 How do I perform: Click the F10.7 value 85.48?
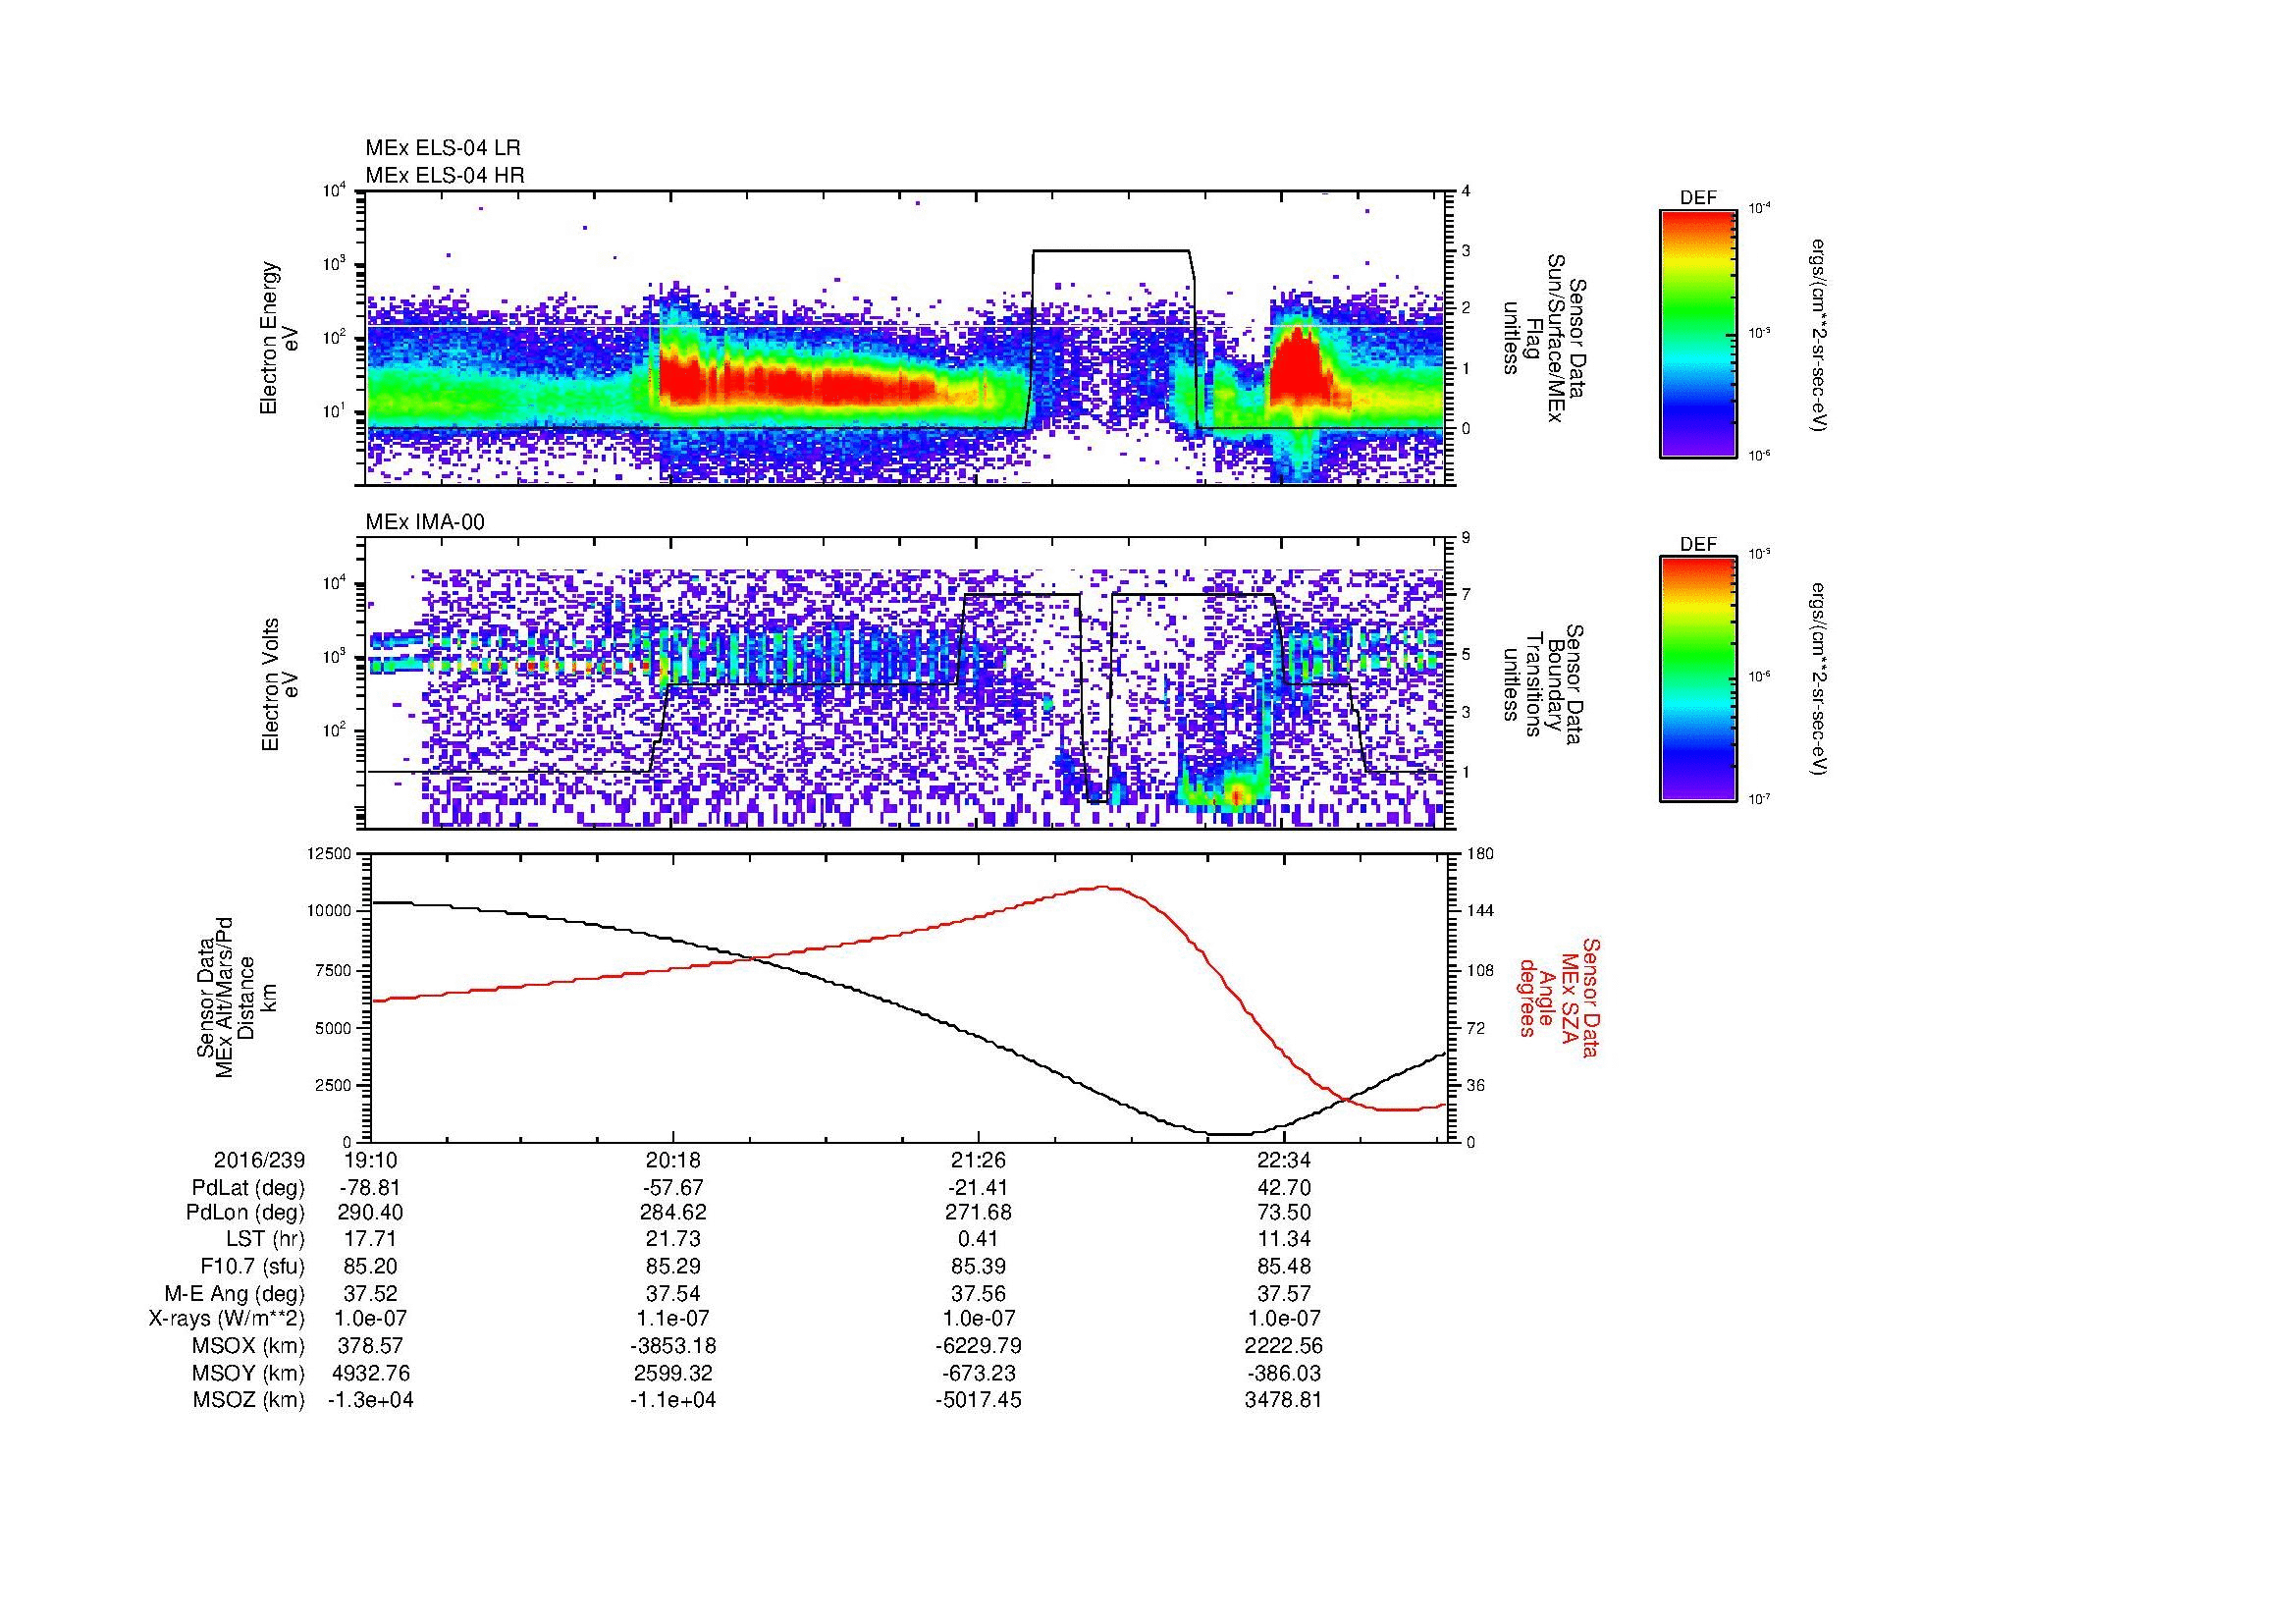coord(1284,1266)
